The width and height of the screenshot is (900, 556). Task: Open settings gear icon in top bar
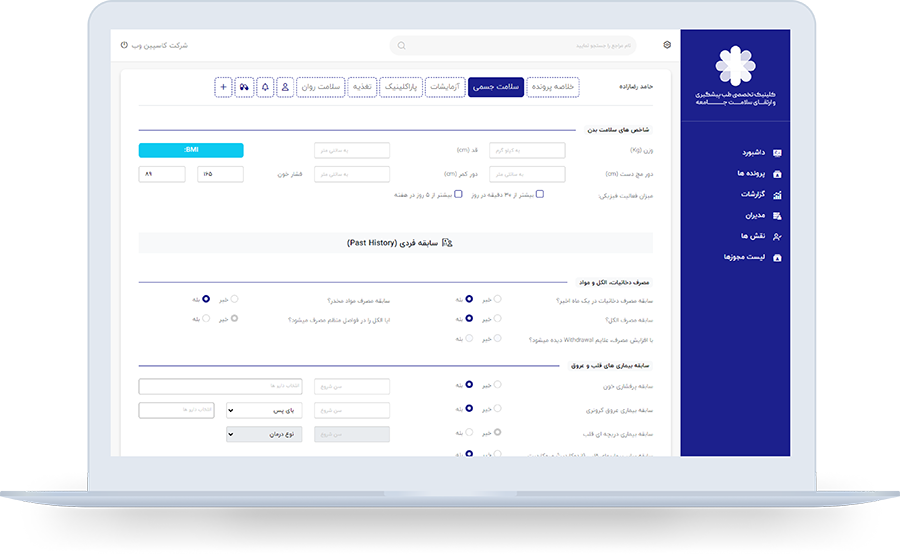click(667, 45)
